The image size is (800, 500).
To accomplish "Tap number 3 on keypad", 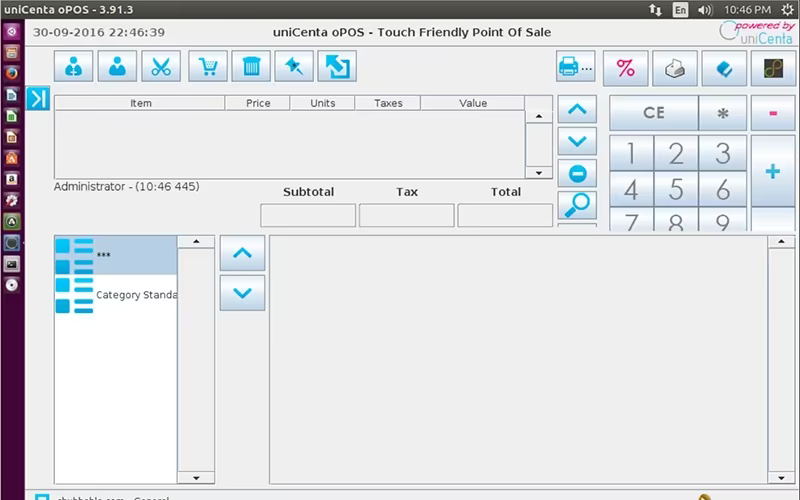I will pos(722,153).
